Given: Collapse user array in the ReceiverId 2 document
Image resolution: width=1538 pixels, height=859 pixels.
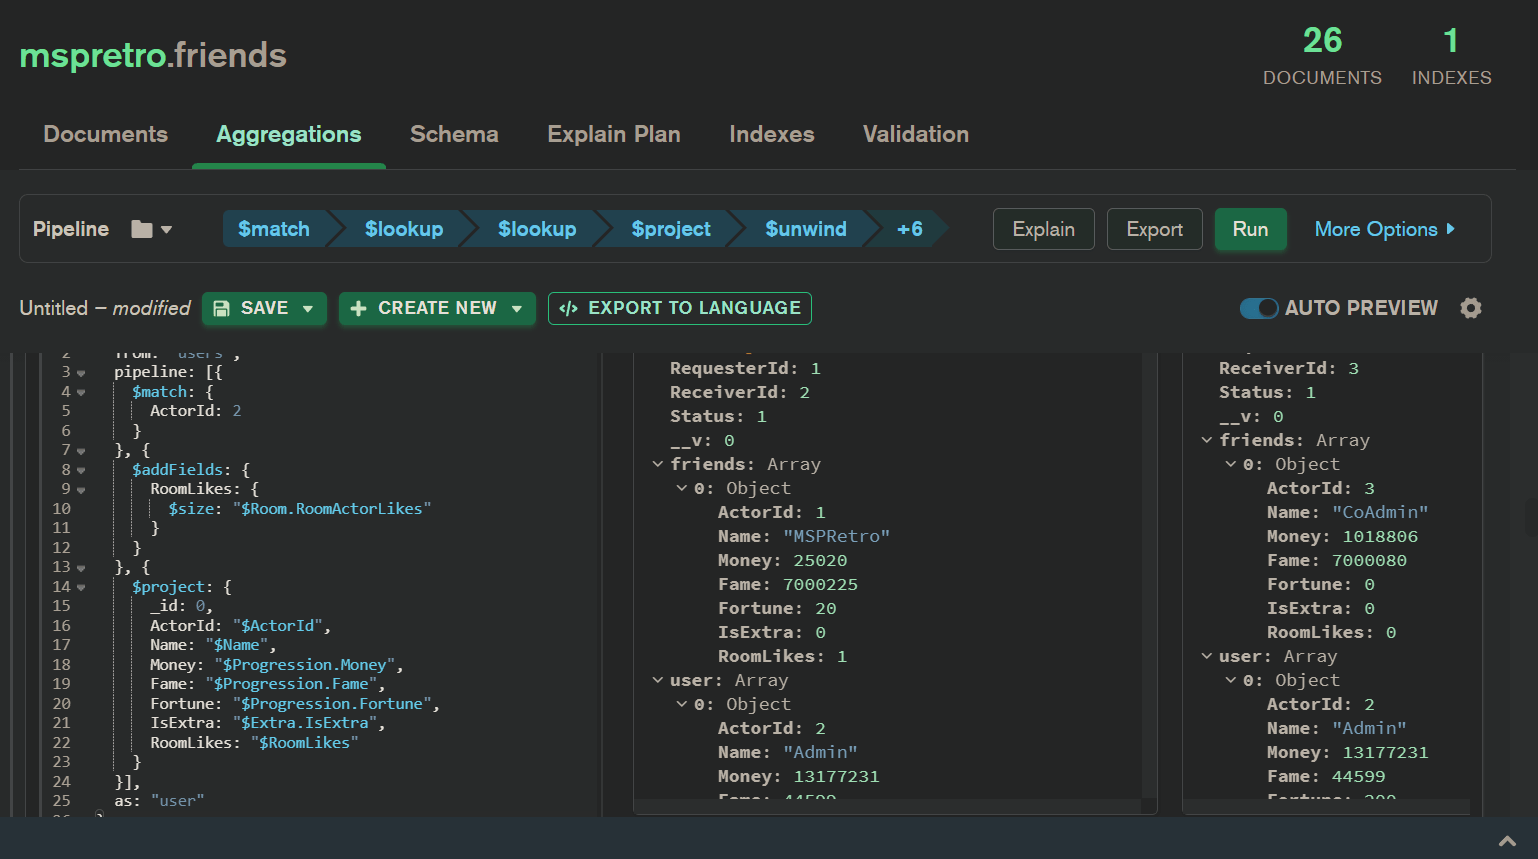Looking at the screenshot, I should 658,680.
